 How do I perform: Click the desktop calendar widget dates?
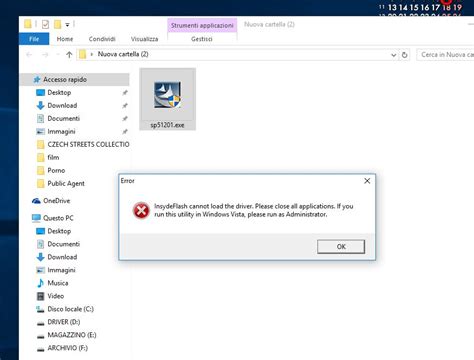[420, 8]
